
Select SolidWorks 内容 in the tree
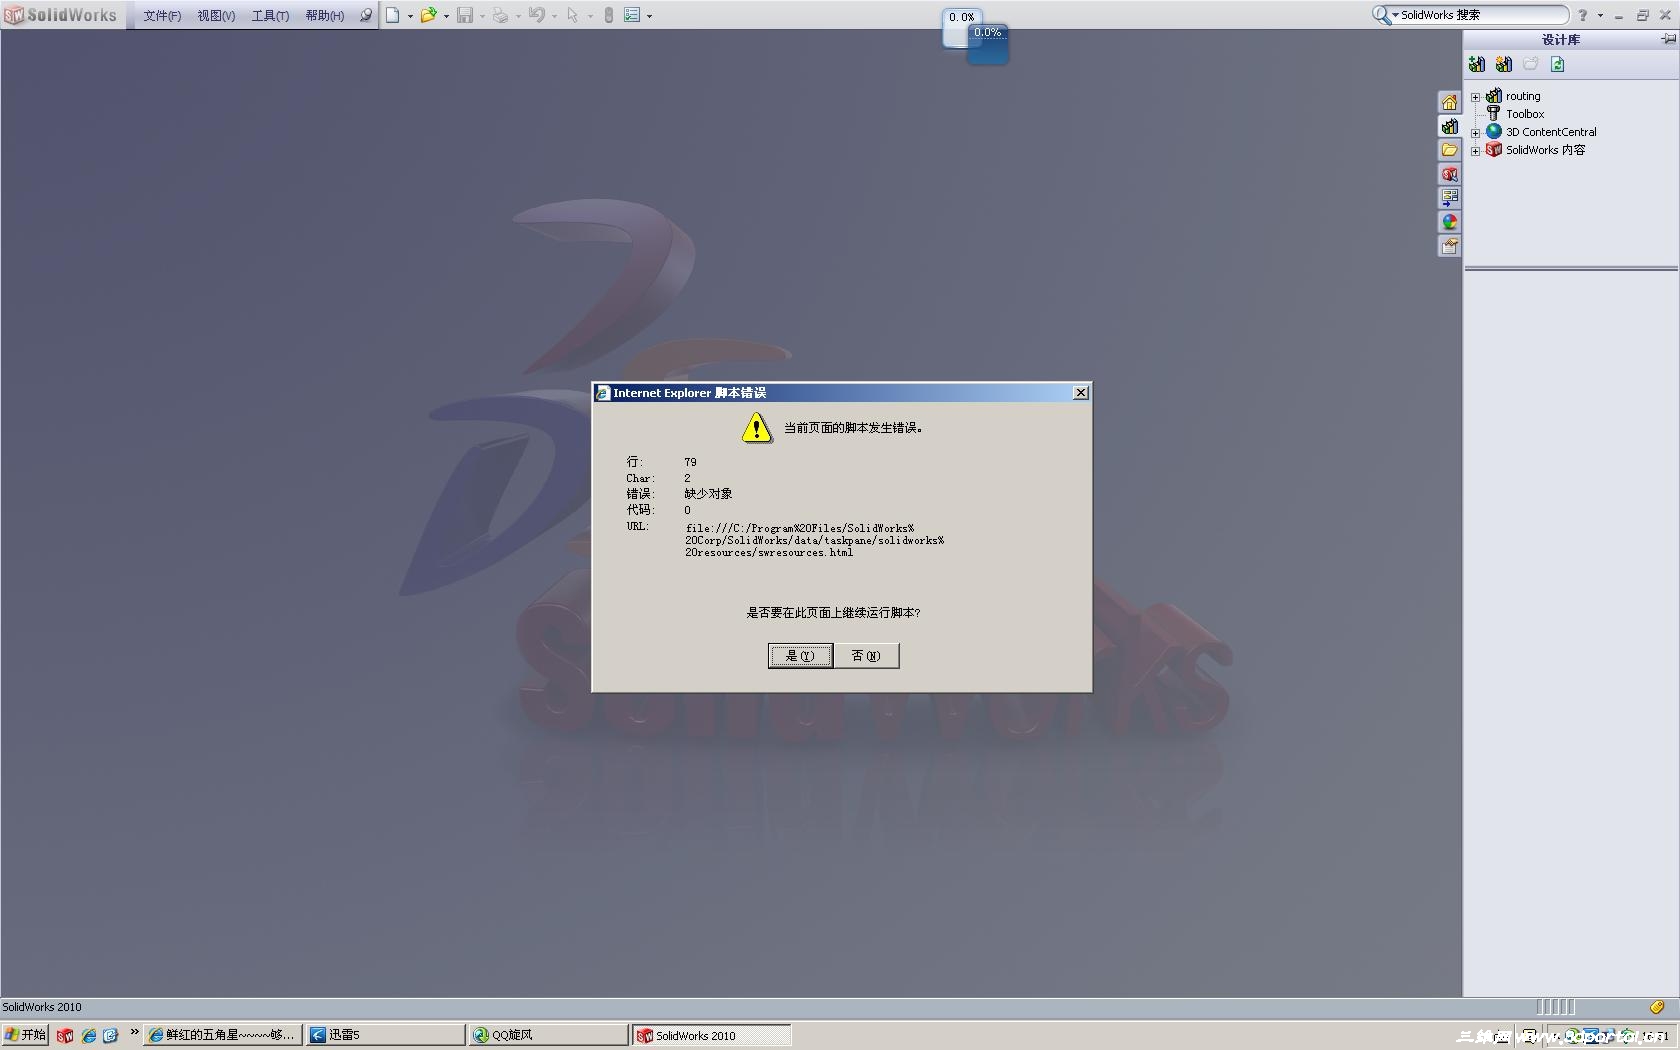1546,150
